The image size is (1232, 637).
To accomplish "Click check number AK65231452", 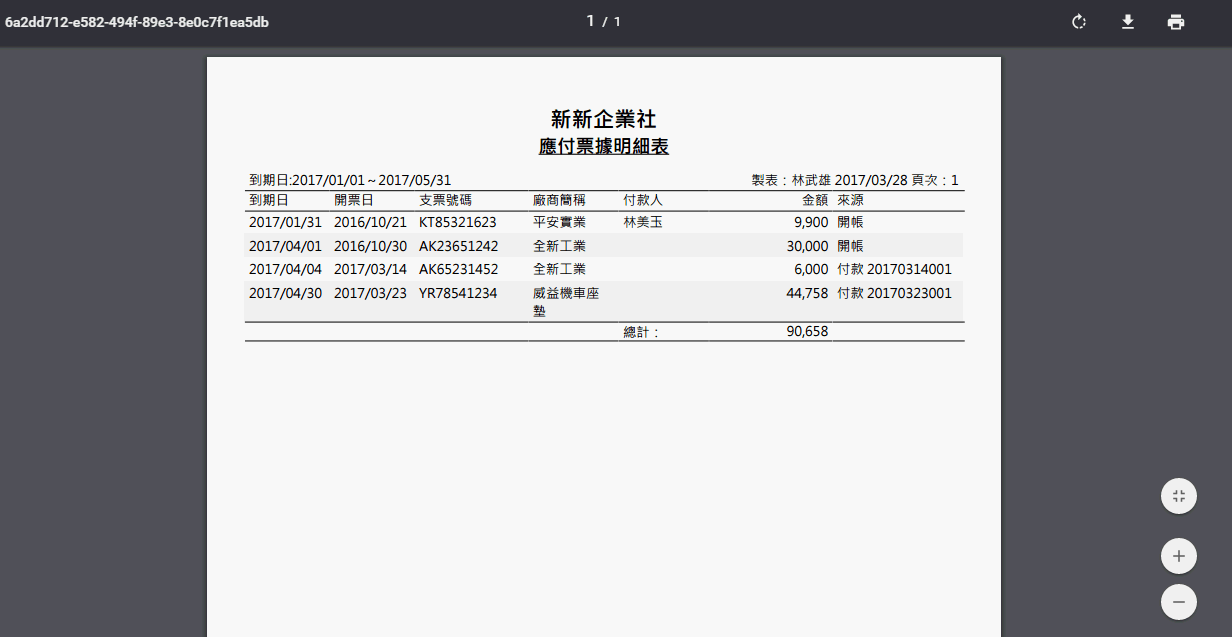I will 458,269.
